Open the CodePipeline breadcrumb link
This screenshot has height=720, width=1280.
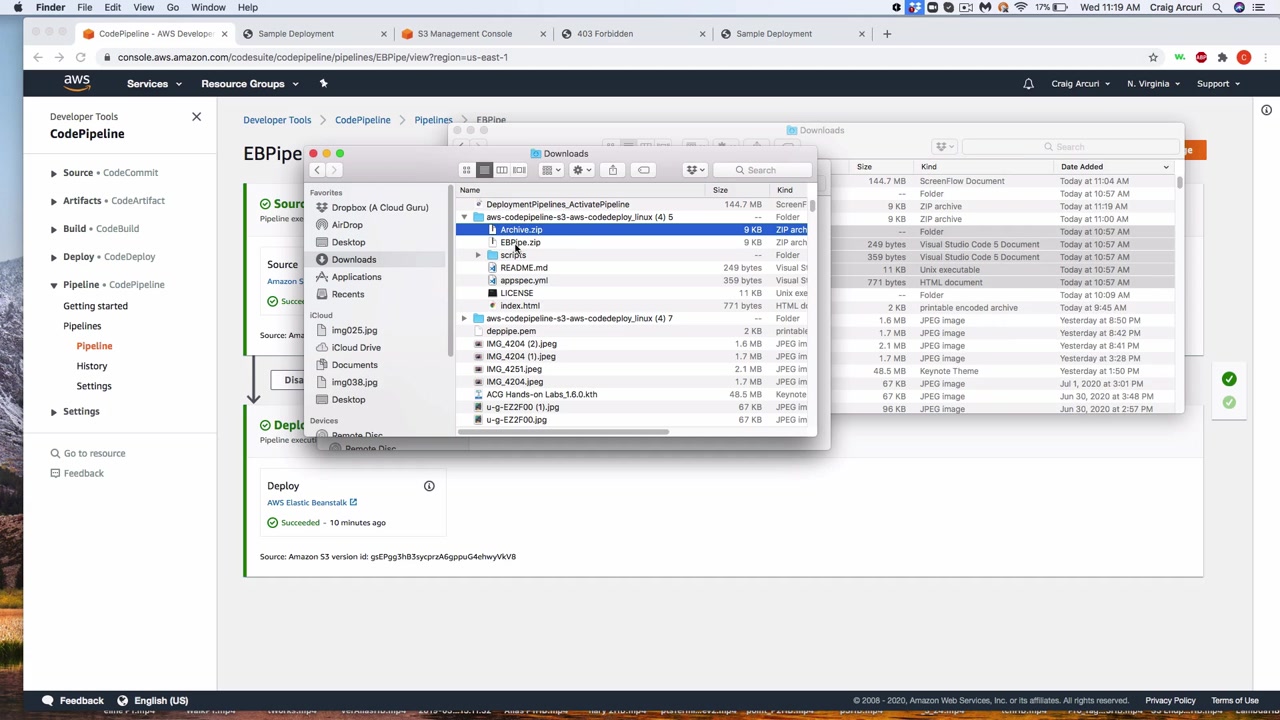point(363,120)
